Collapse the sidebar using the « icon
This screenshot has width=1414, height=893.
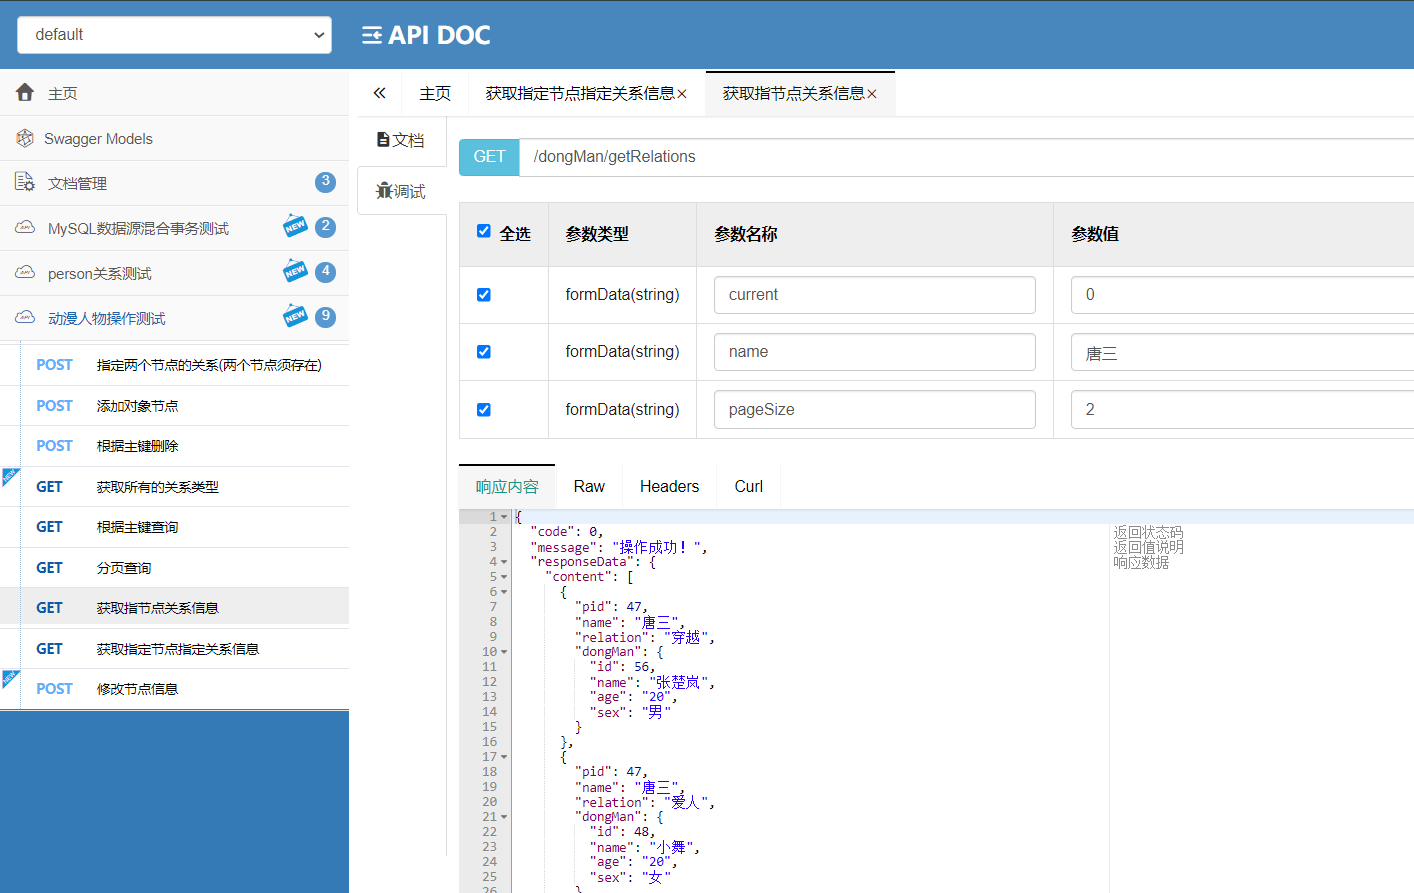(x=378, y=92)
